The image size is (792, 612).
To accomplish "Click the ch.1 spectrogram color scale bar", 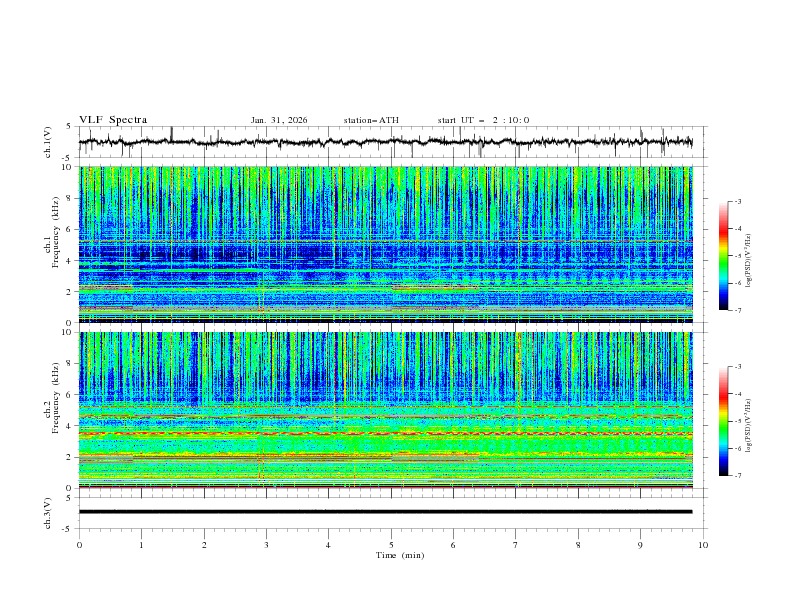I will tap(723, 256).
